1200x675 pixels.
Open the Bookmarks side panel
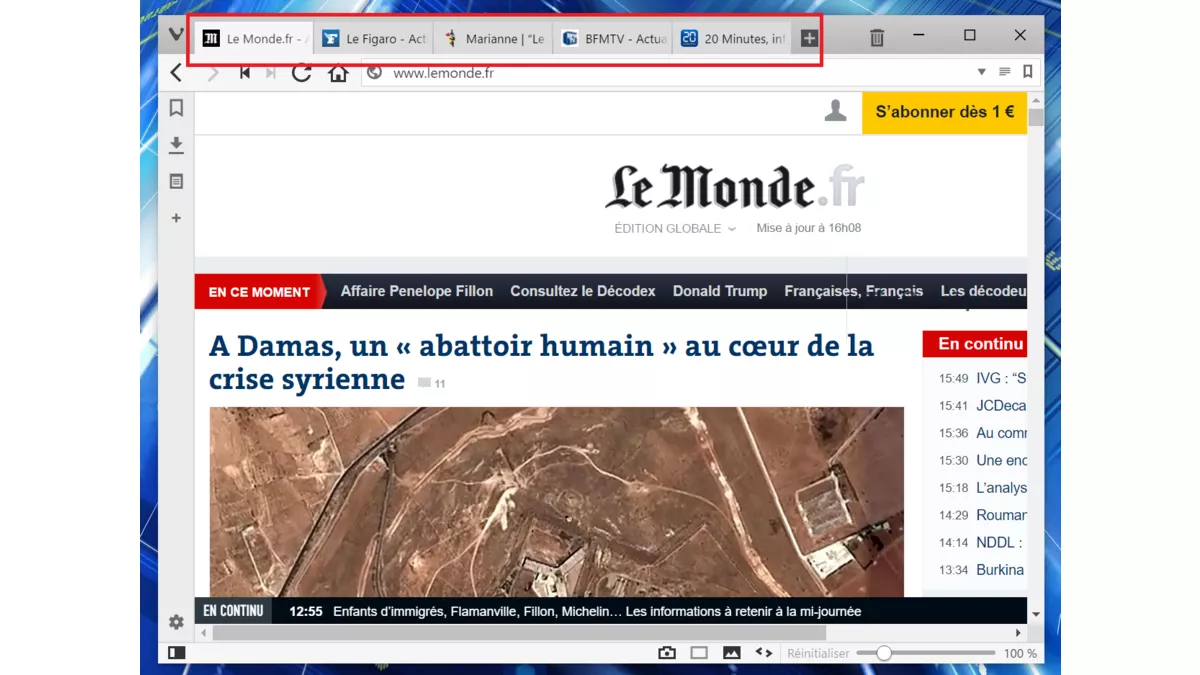click(x=176, y=108)
